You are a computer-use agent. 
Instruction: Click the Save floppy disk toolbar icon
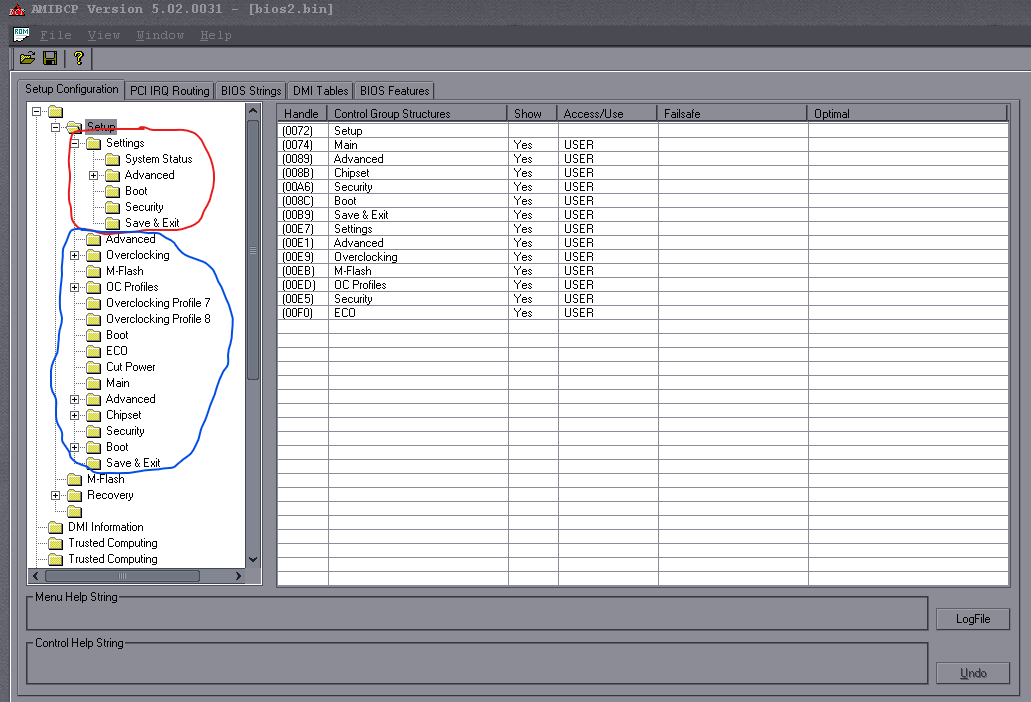[50, 58]
